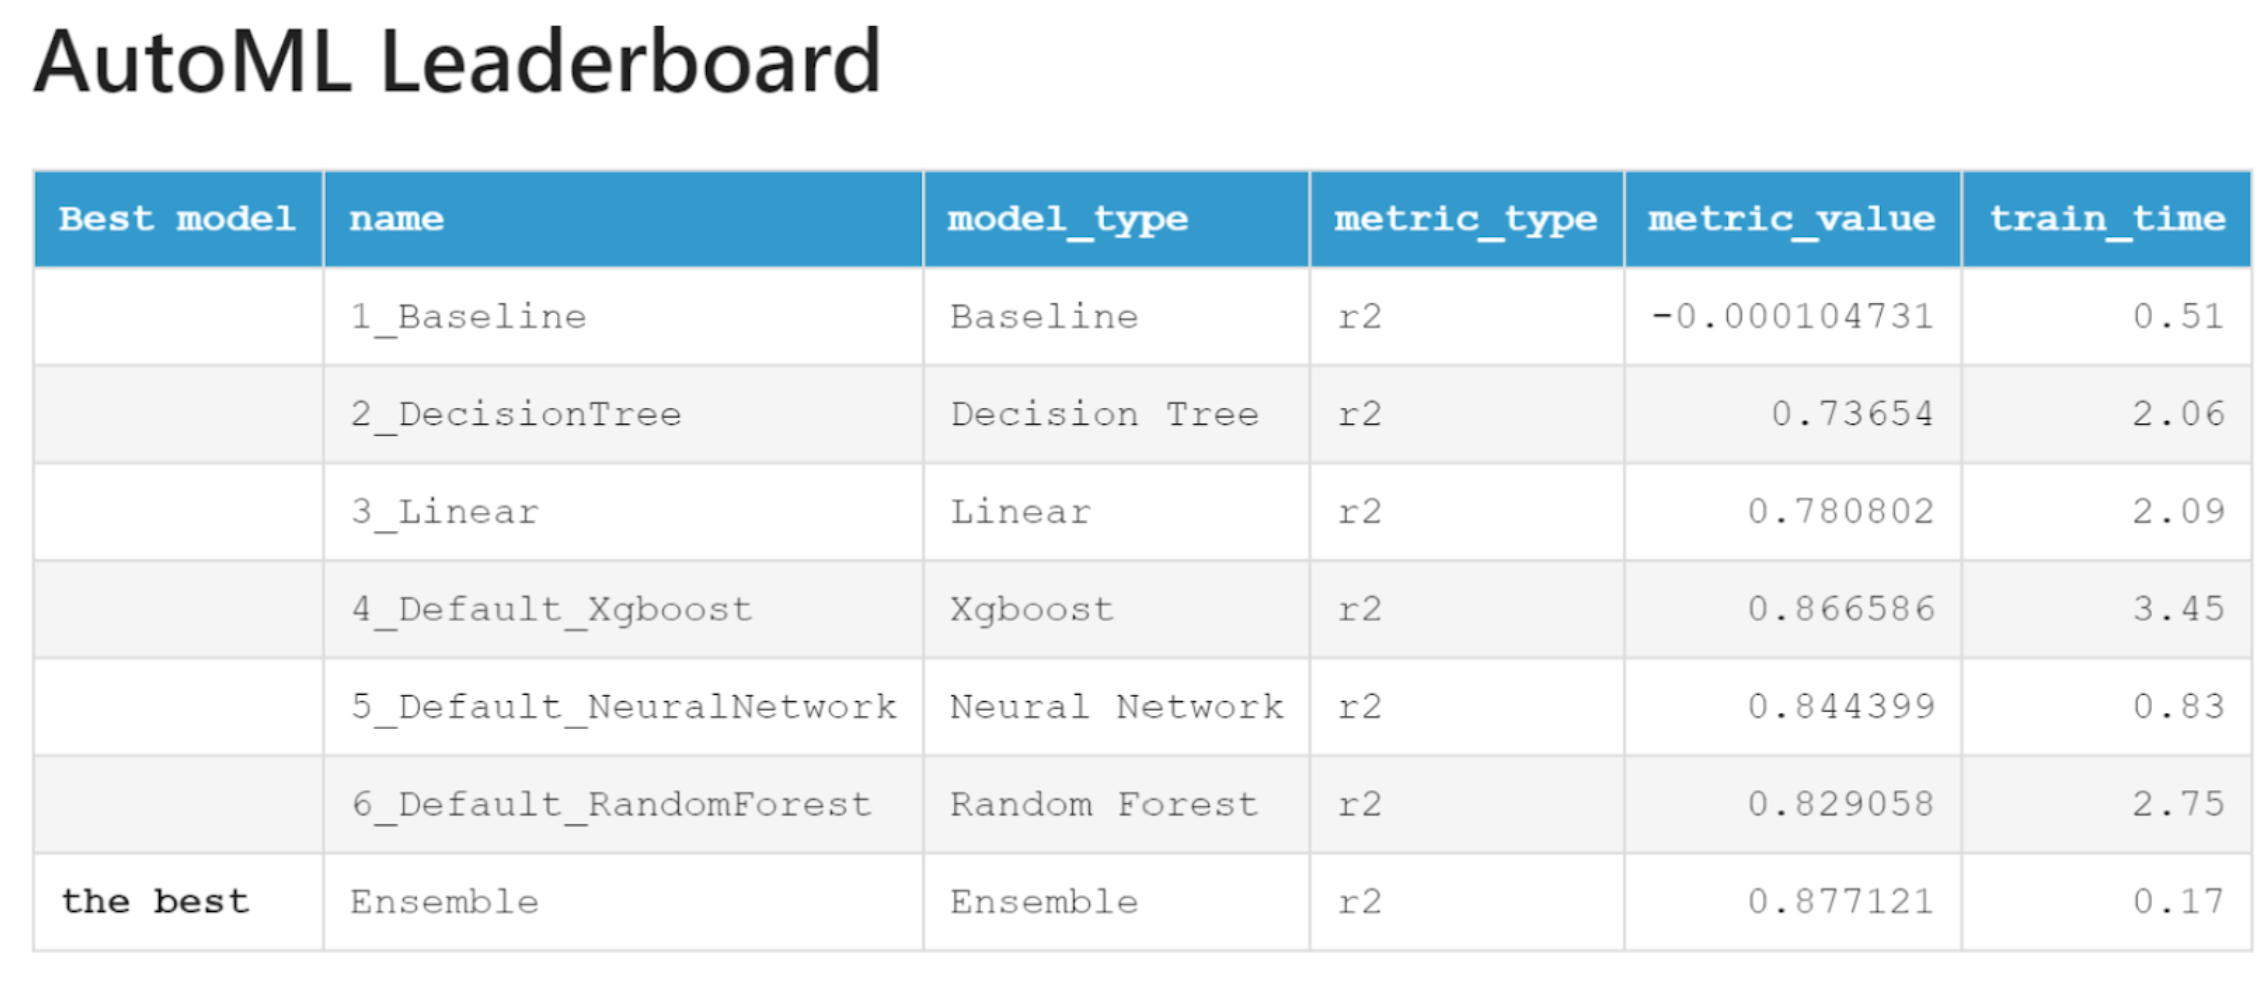Click "the best" label in Ensemble row

[155, 902]
